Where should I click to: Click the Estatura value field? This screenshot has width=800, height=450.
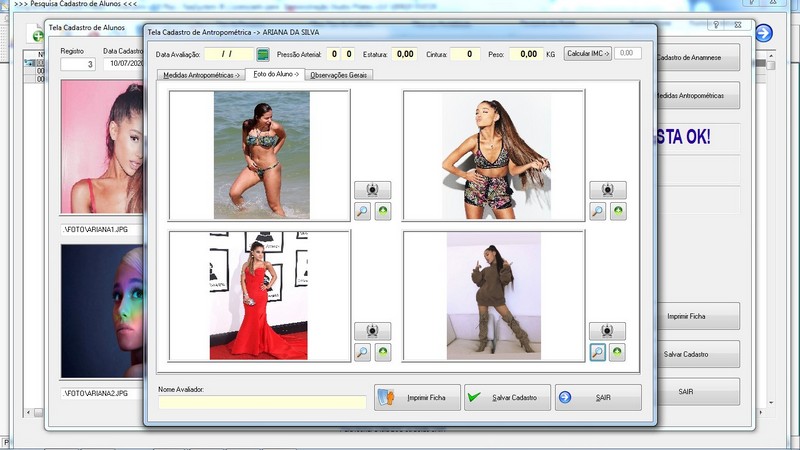click(x=405, y=54)
